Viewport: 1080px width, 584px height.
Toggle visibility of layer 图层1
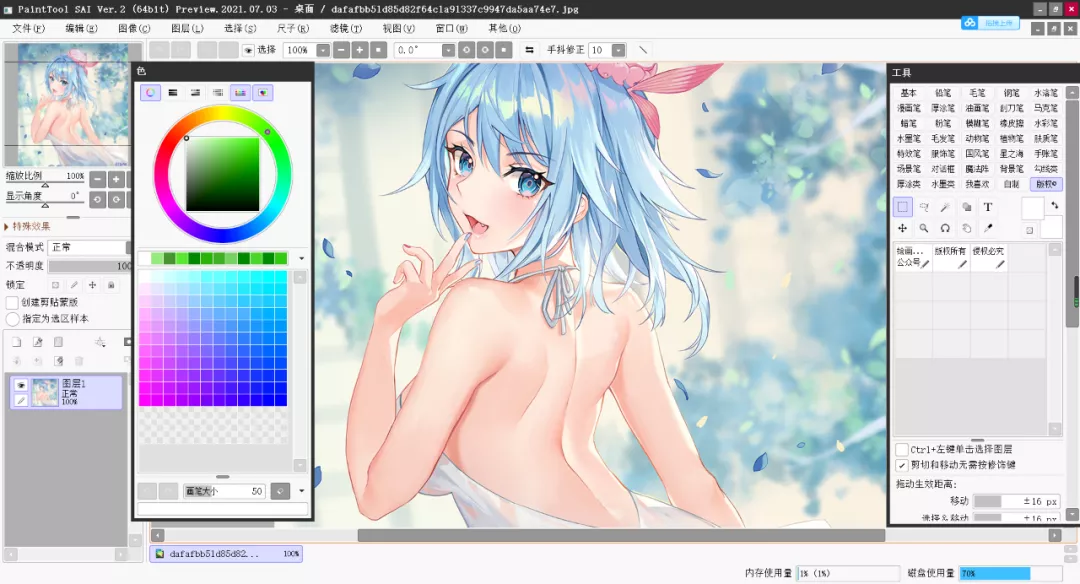pyautogui.click(x=21, y=385)
